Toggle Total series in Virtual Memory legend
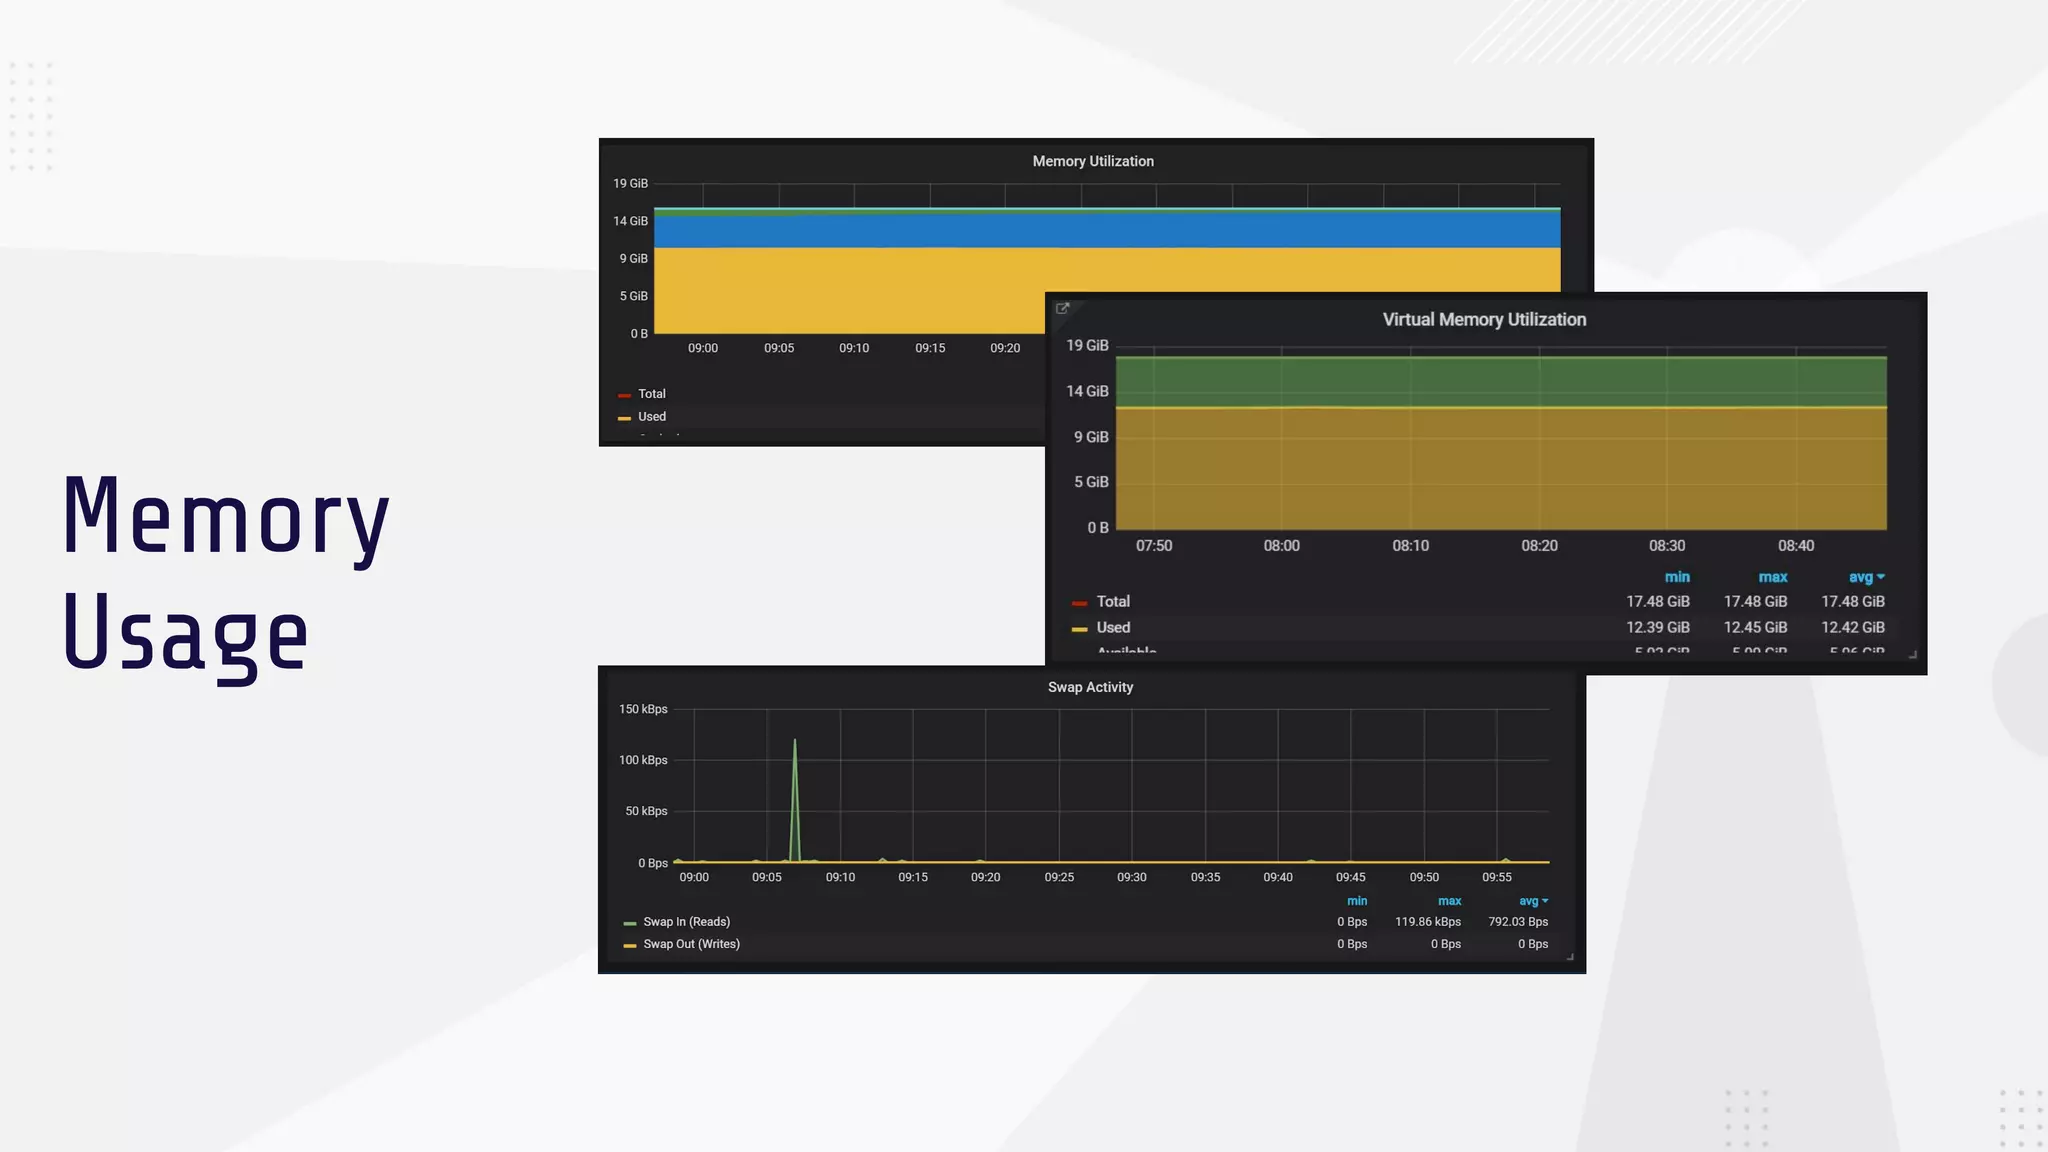Viewport: 2048px width, 1152px height. pos(1112,602)
